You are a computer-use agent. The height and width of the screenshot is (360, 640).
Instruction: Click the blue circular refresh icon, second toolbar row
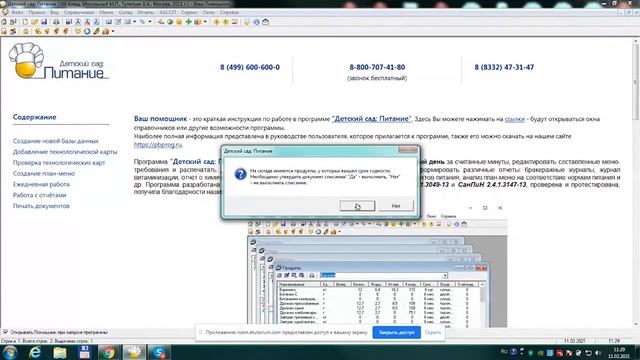pos(87,31)
